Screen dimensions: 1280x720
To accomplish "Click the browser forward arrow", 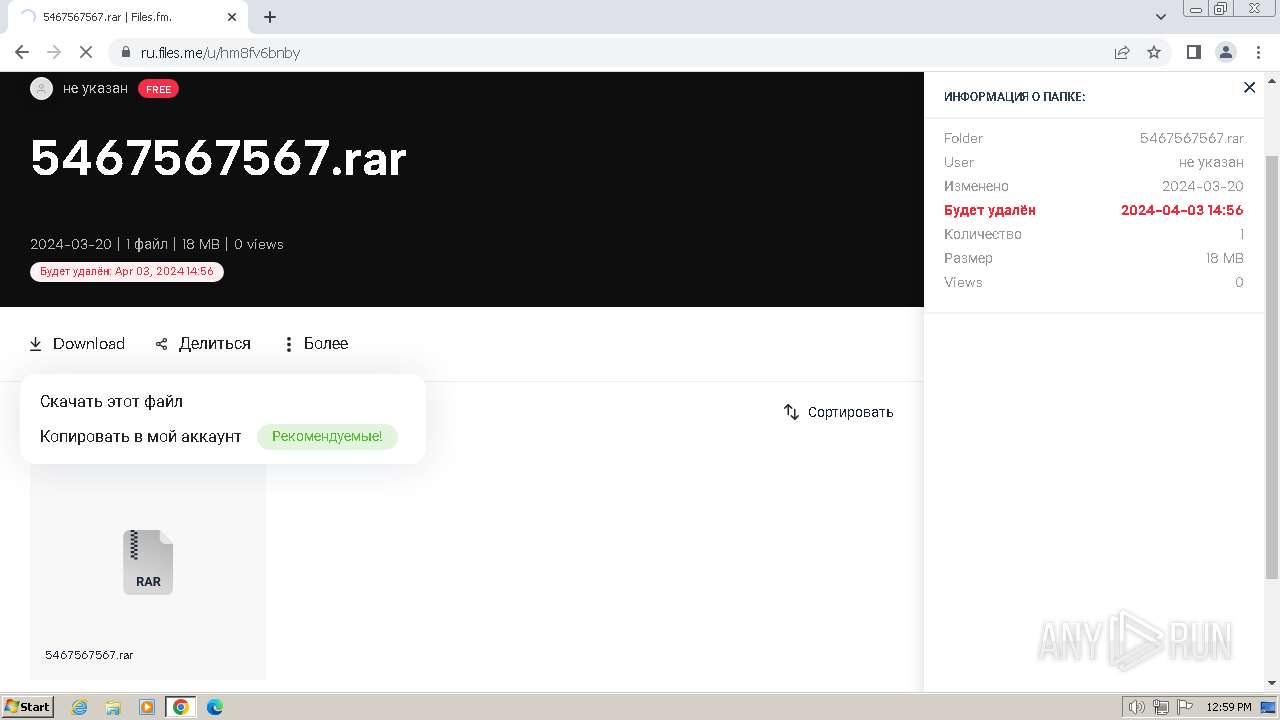I will coord(54,52).
